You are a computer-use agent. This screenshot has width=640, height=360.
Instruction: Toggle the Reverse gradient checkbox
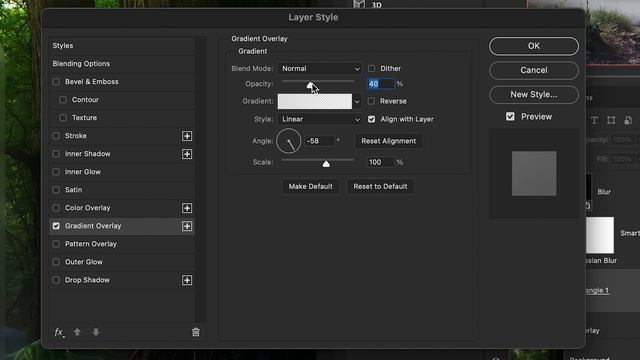click(371, 101)
